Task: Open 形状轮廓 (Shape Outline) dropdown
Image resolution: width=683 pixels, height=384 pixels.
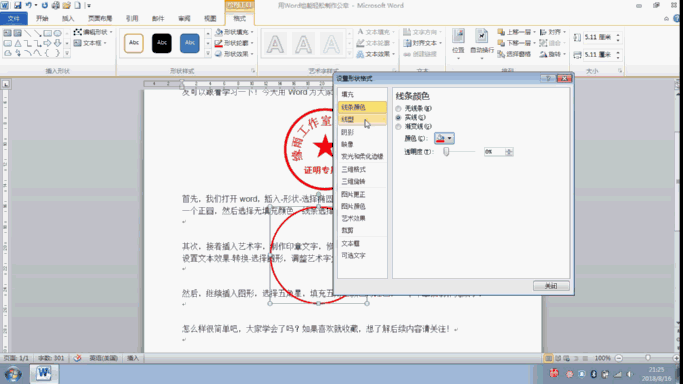Action: (234, 43)
